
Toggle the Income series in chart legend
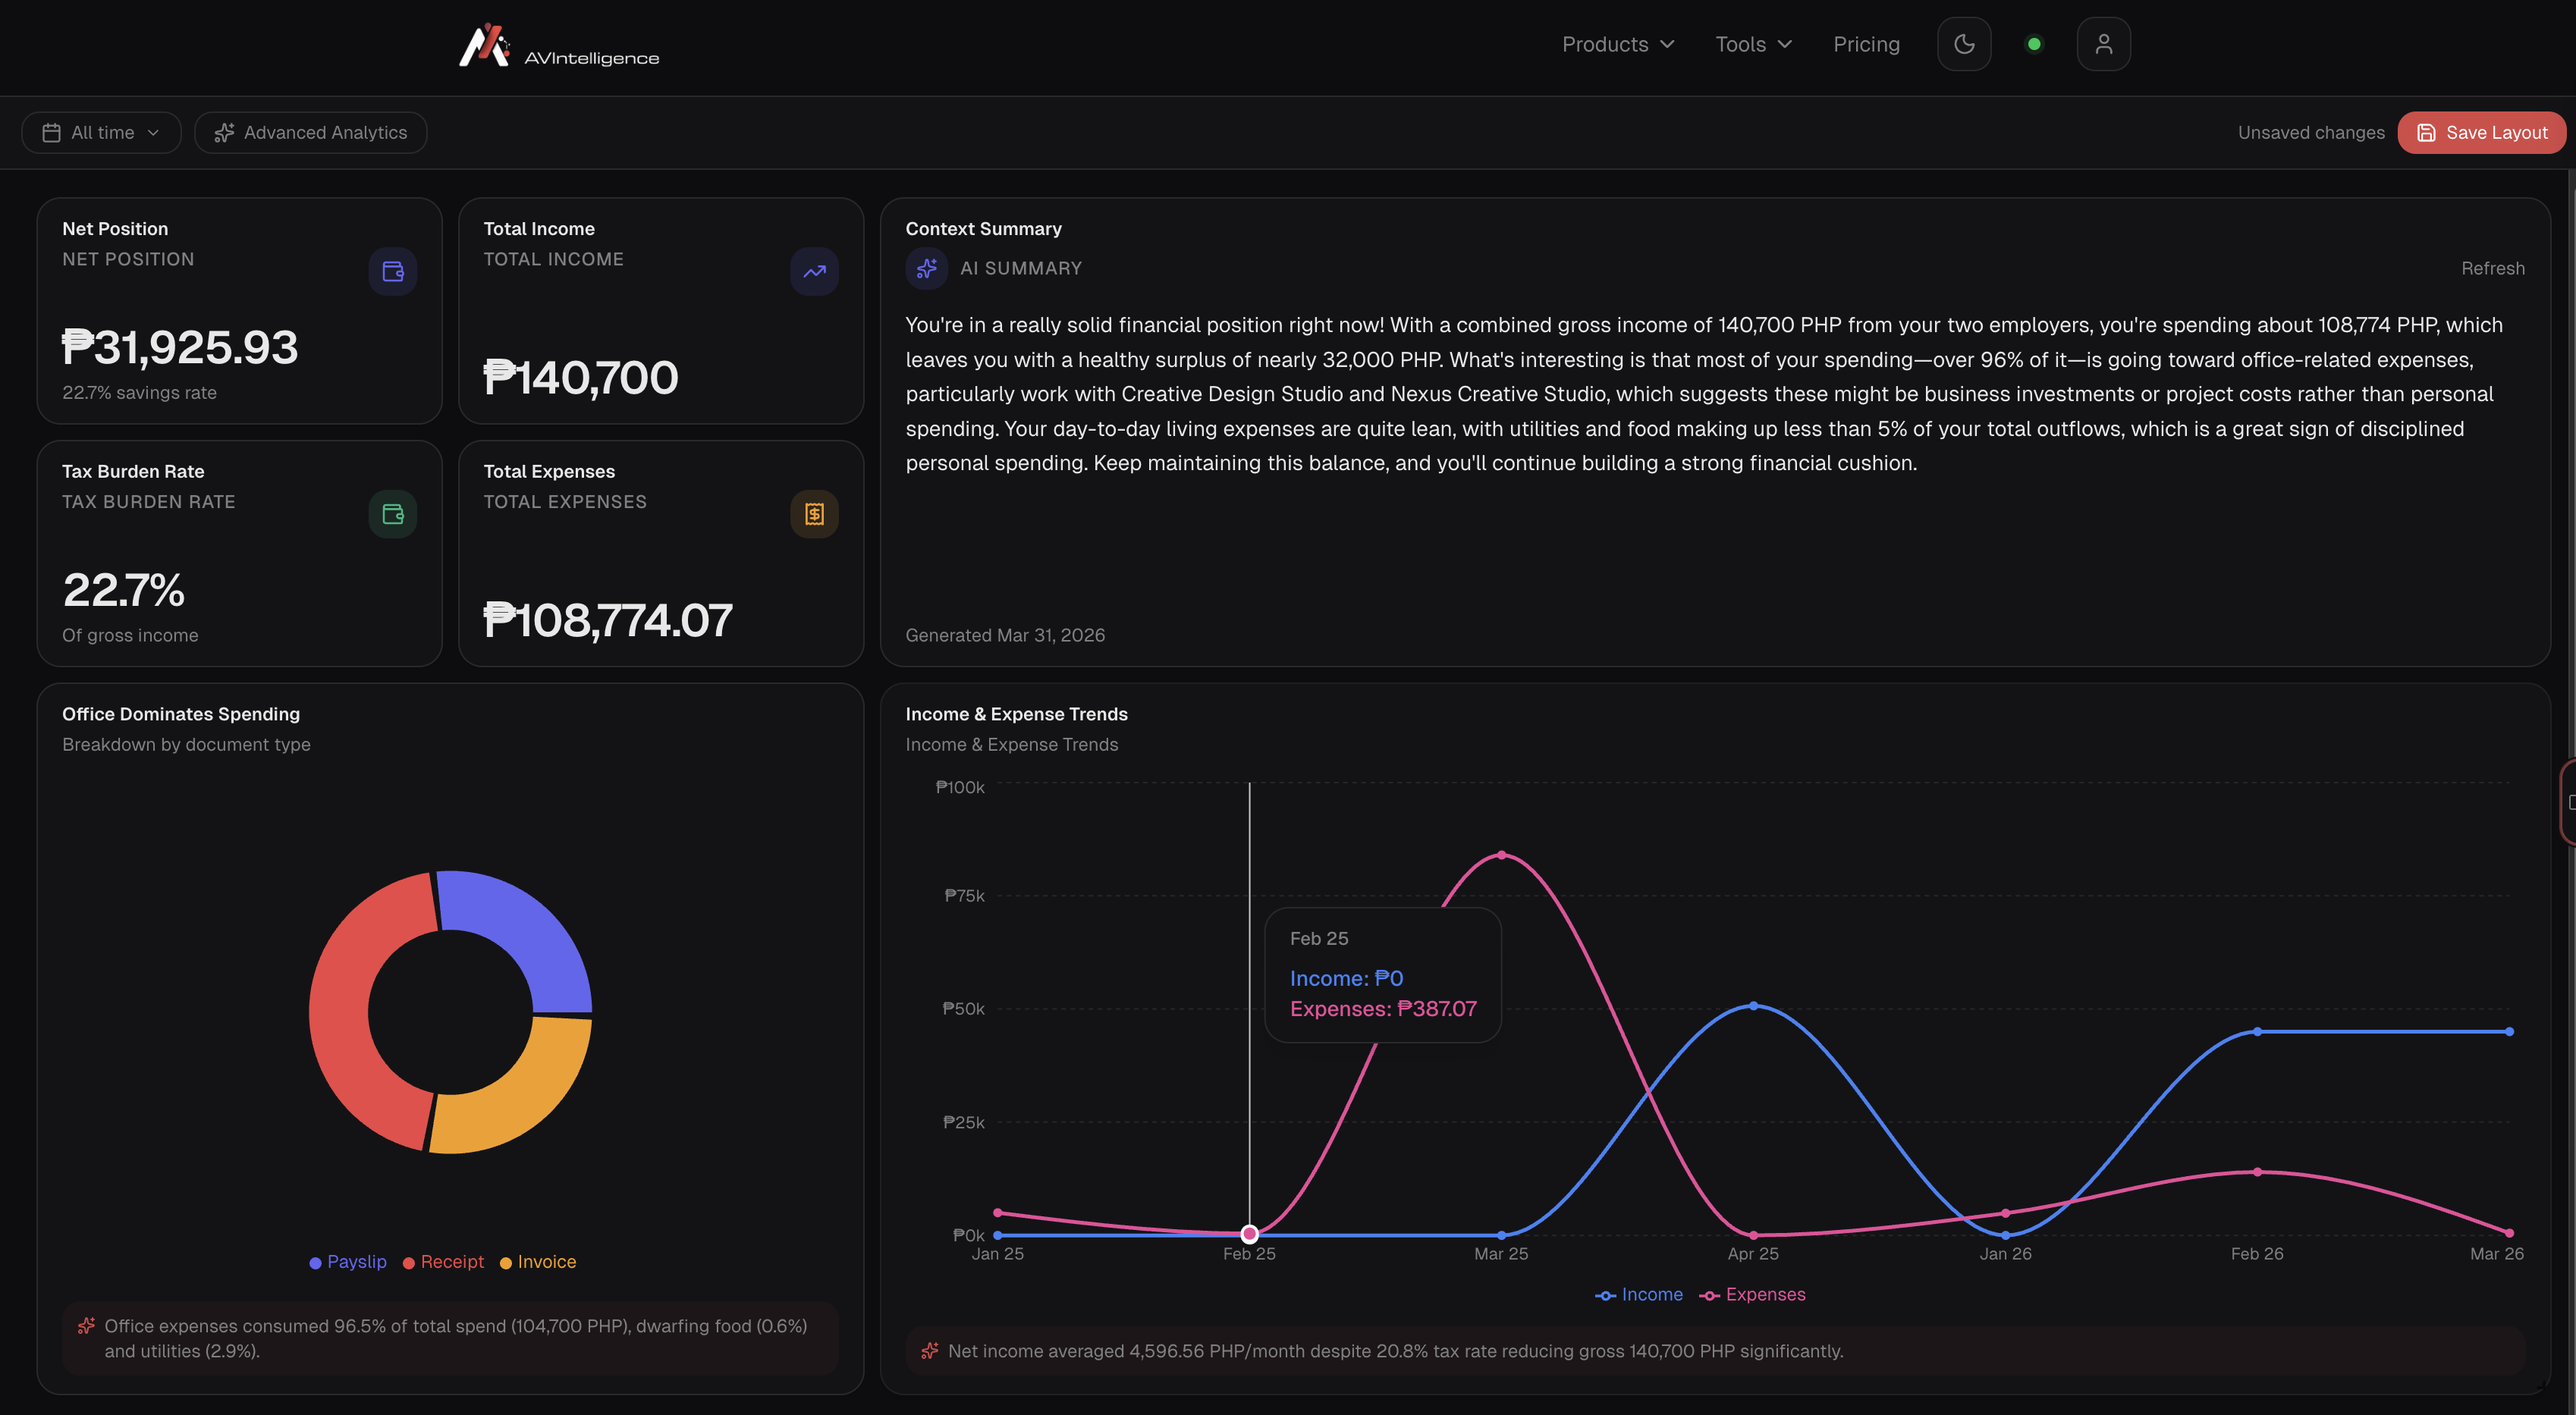click(1638, 1294)
